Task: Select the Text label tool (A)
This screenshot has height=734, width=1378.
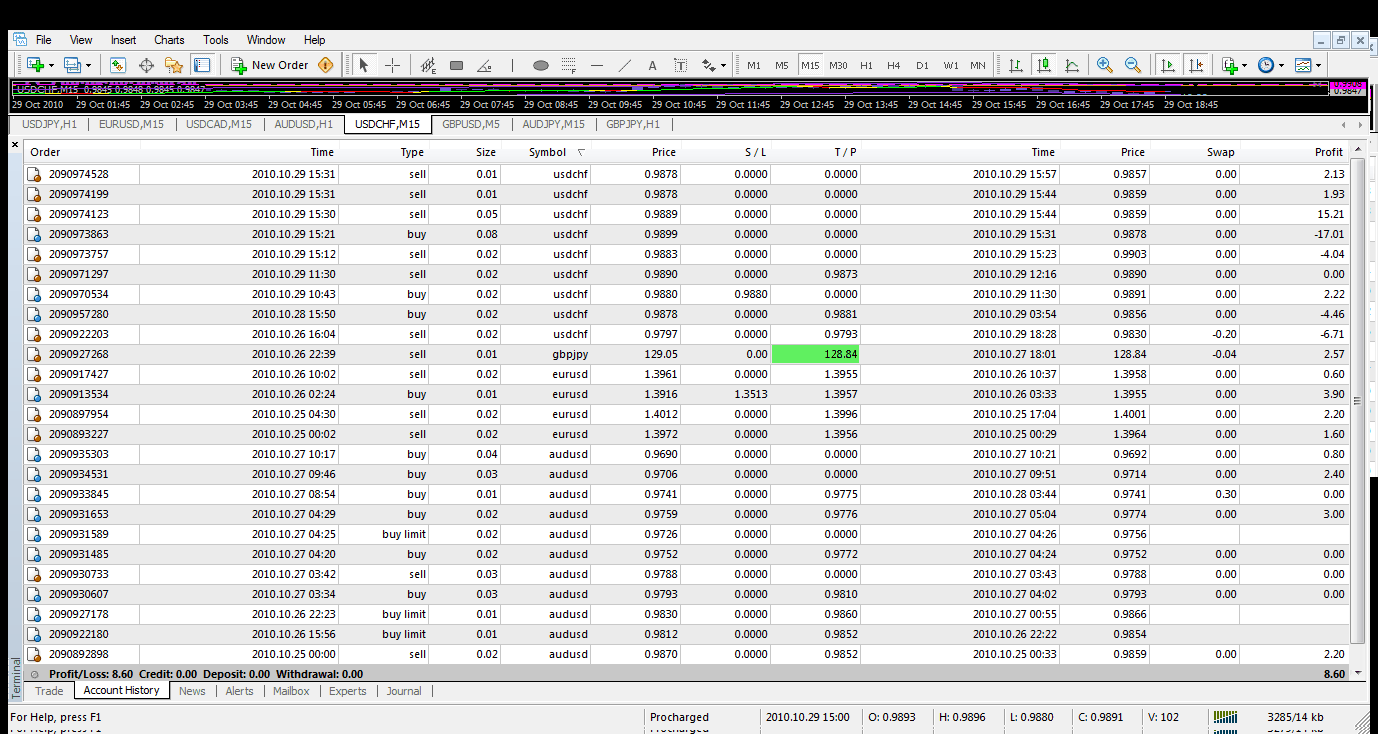Action: click(652, 66)
